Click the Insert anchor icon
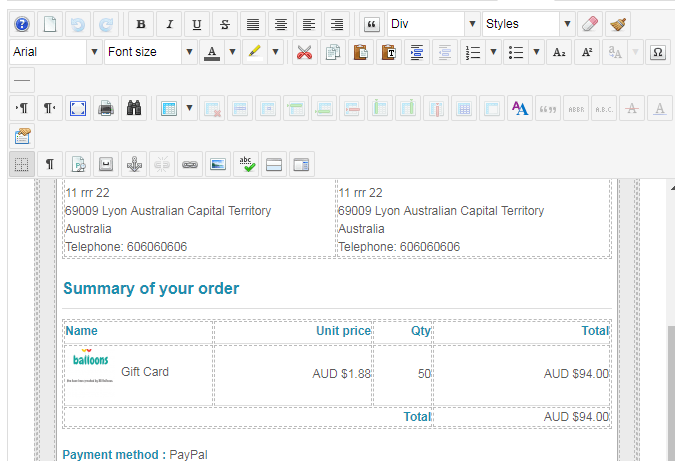 [134, 164]
